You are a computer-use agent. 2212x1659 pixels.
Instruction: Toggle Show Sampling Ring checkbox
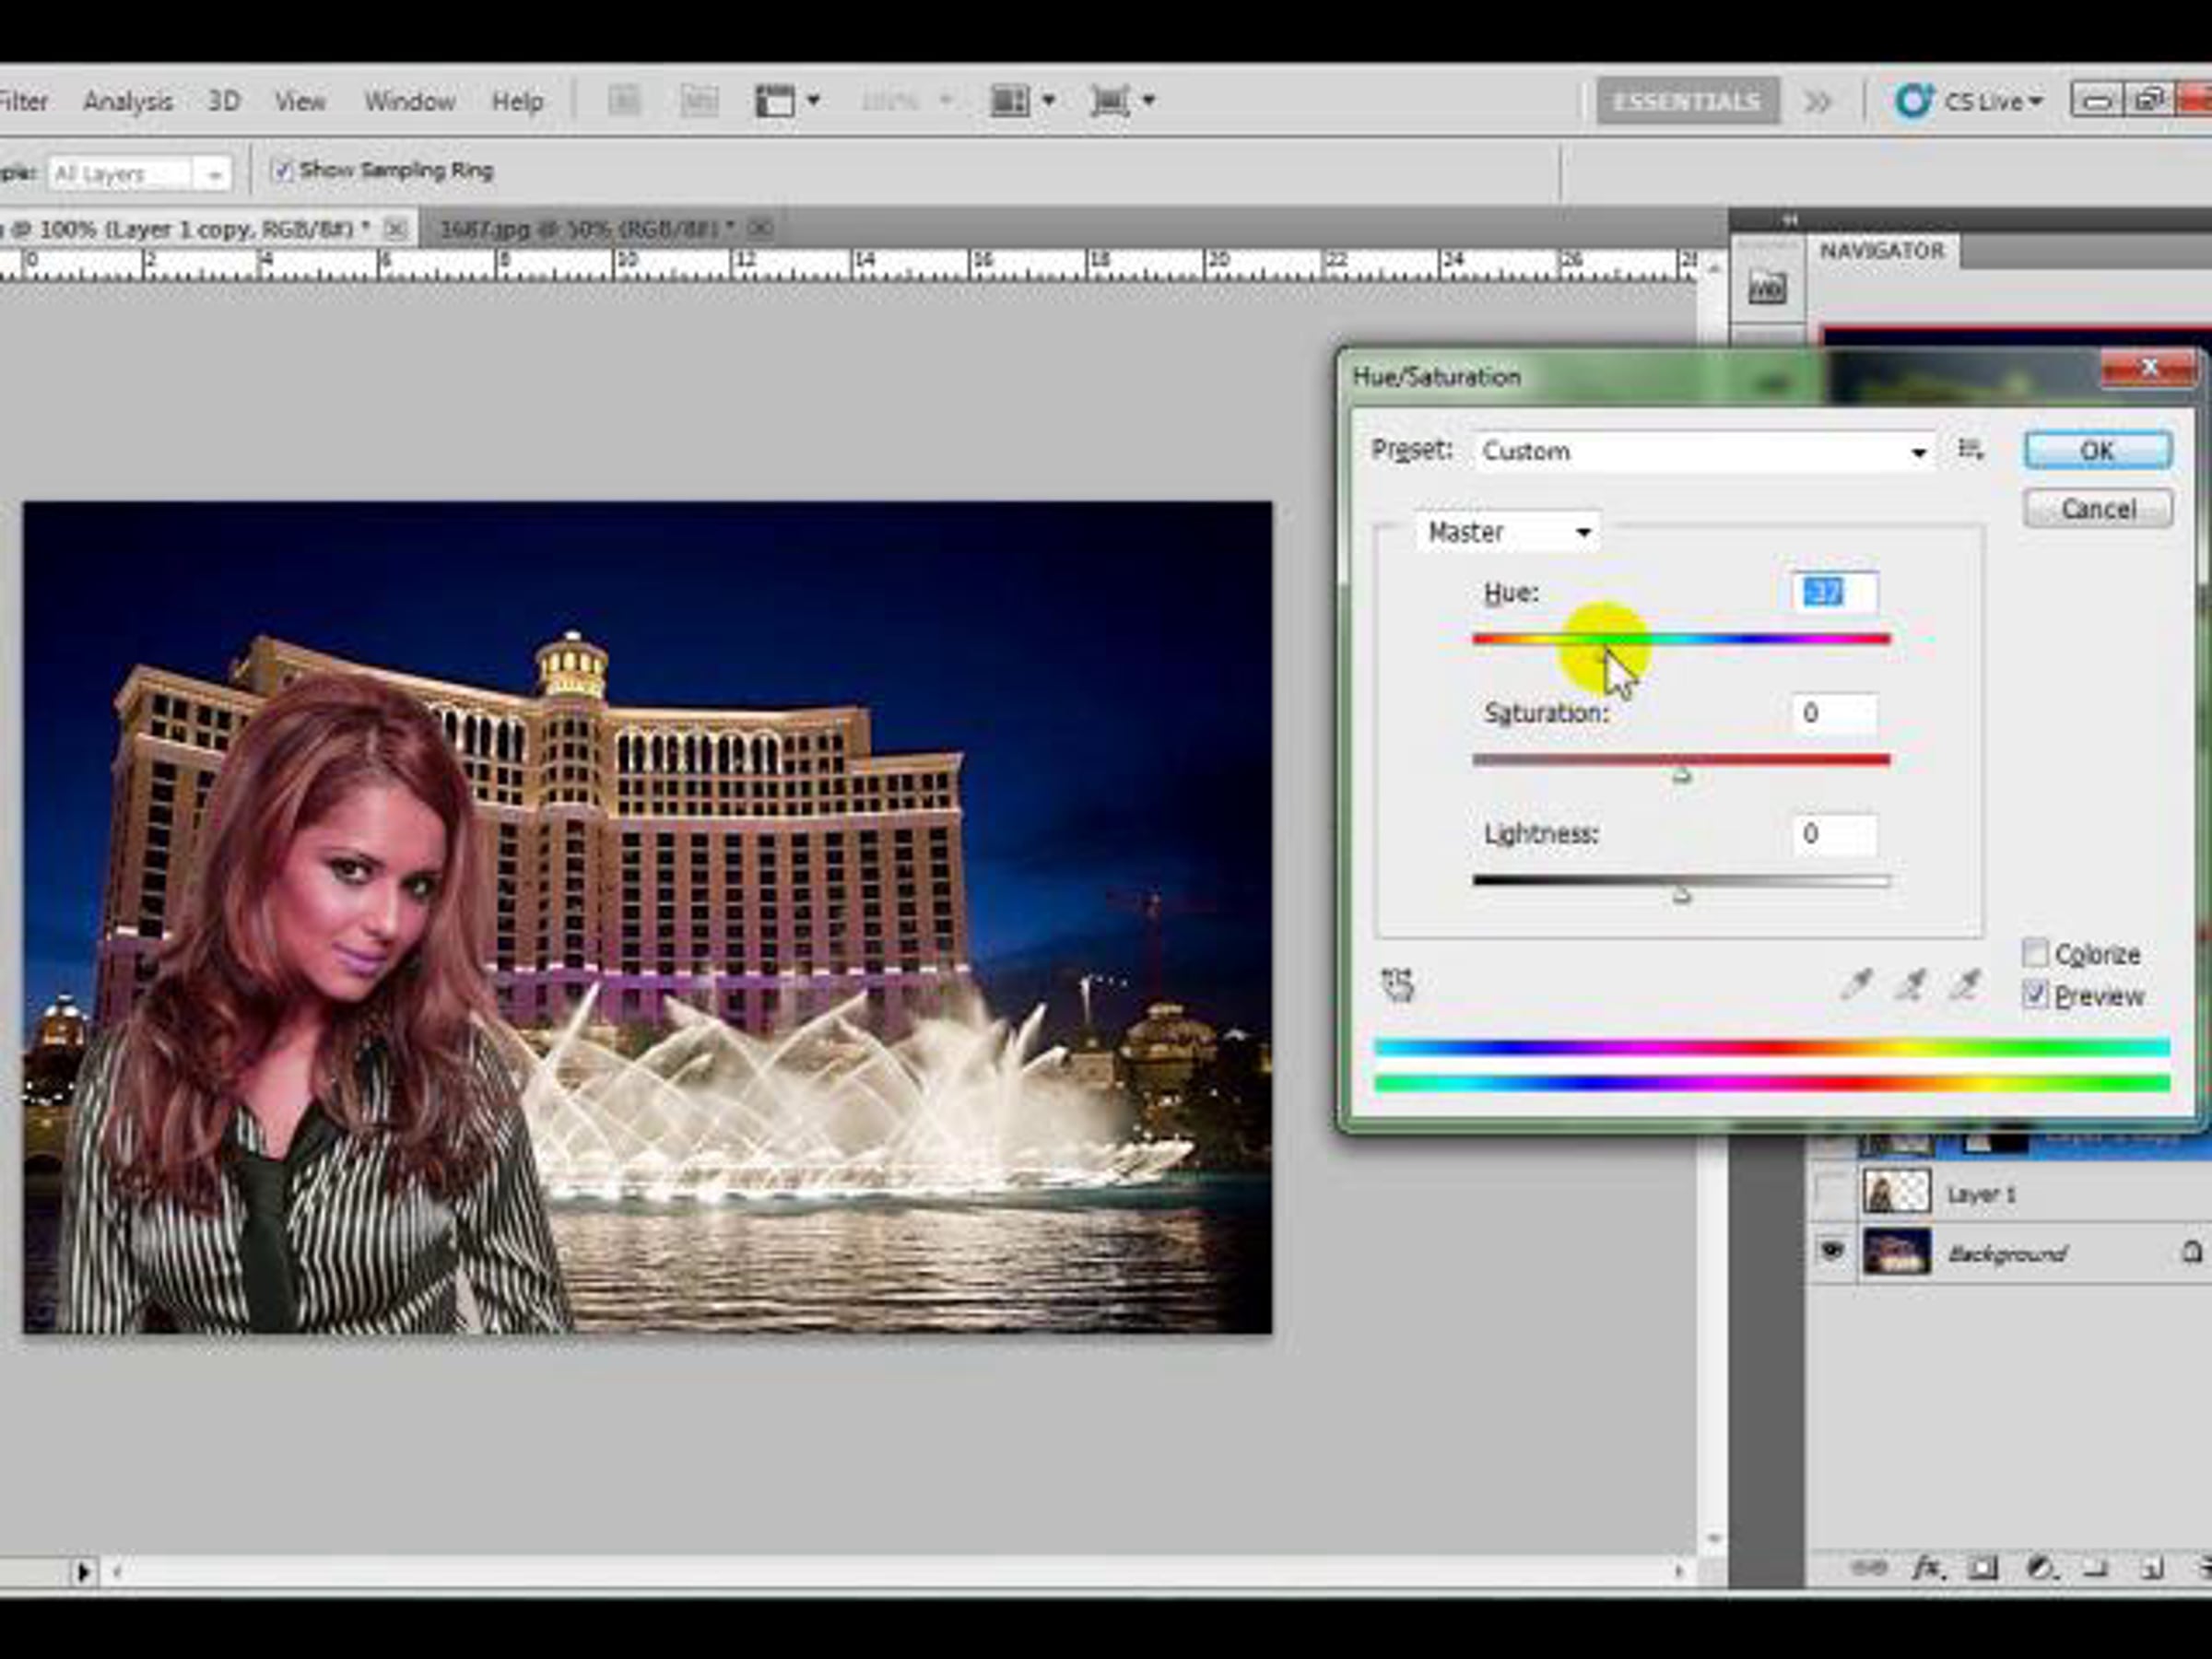click(x=282, y=171)
